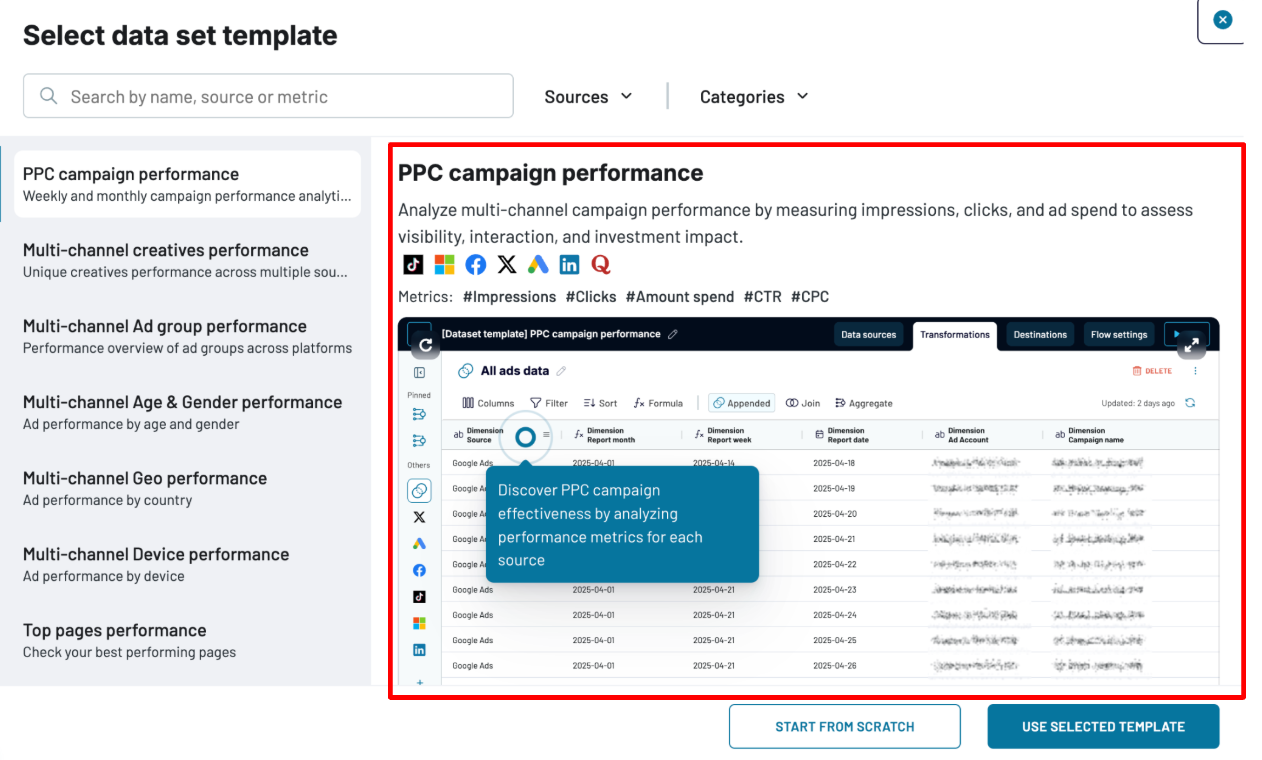Expand the preview to fullscreen

coord(1191,344)
